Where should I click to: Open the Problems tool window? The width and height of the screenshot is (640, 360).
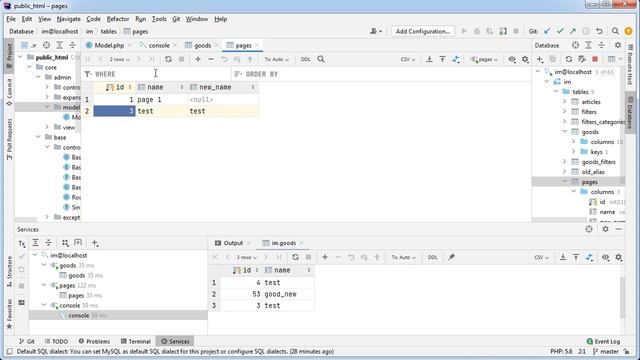tap(94, 341)
